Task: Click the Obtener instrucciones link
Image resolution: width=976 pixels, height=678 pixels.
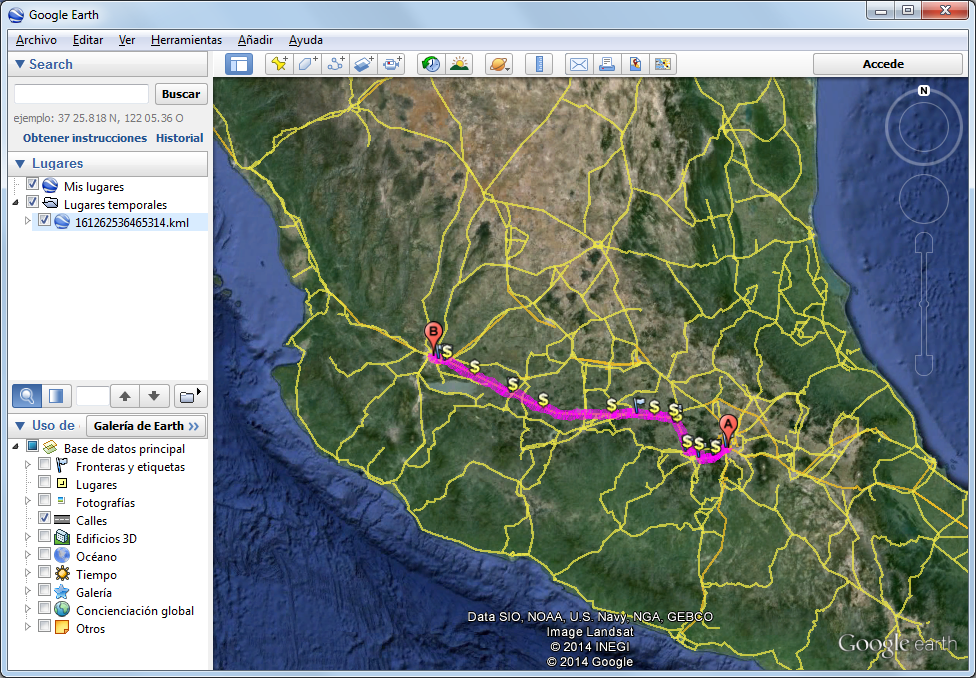Action: click(85, 138)
